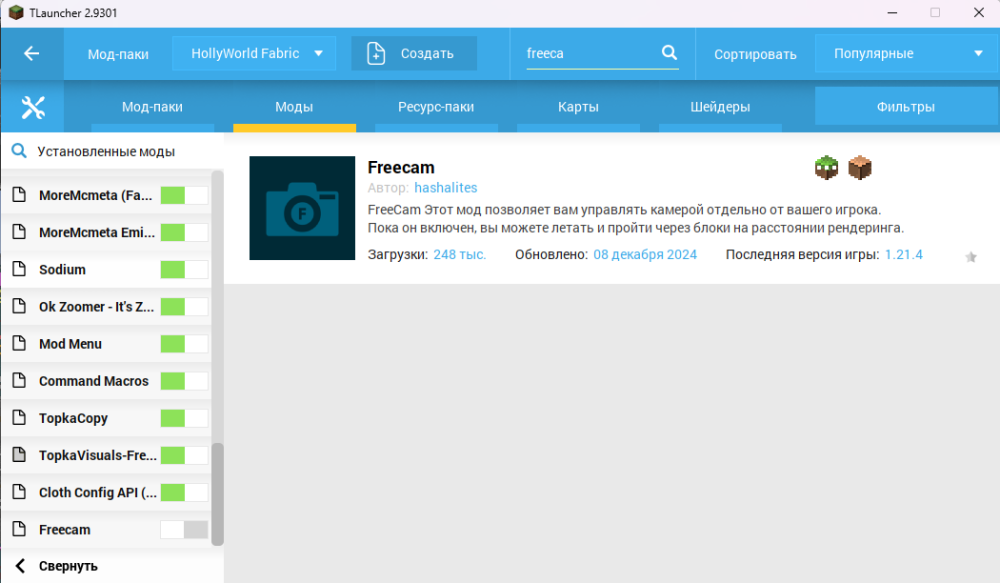Open the Ресурс-паки tab
Viewport: 1000px width, 583px height.
click(436, 107)
